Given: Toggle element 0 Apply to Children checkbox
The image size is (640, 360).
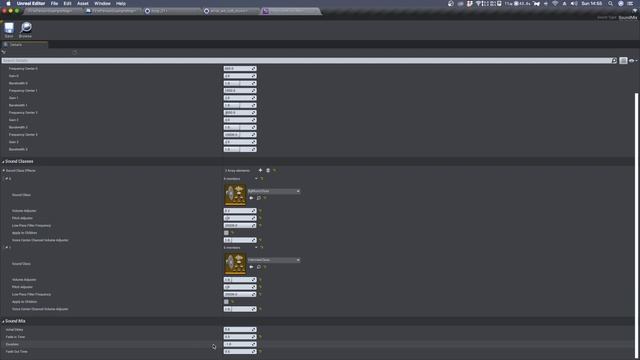Looking at the screenshot, I should pos(226,233).
